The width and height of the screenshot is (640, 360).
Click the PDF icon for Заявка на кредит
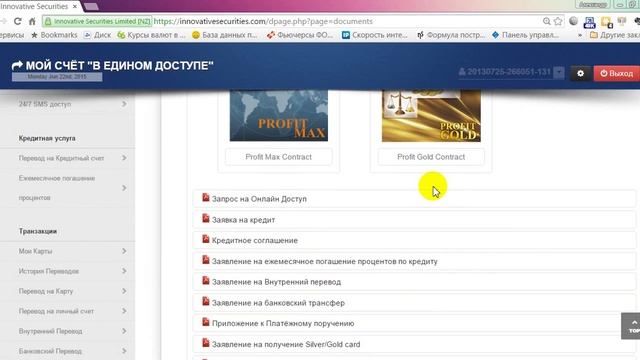pyautogui.click(x=206, y=219)
